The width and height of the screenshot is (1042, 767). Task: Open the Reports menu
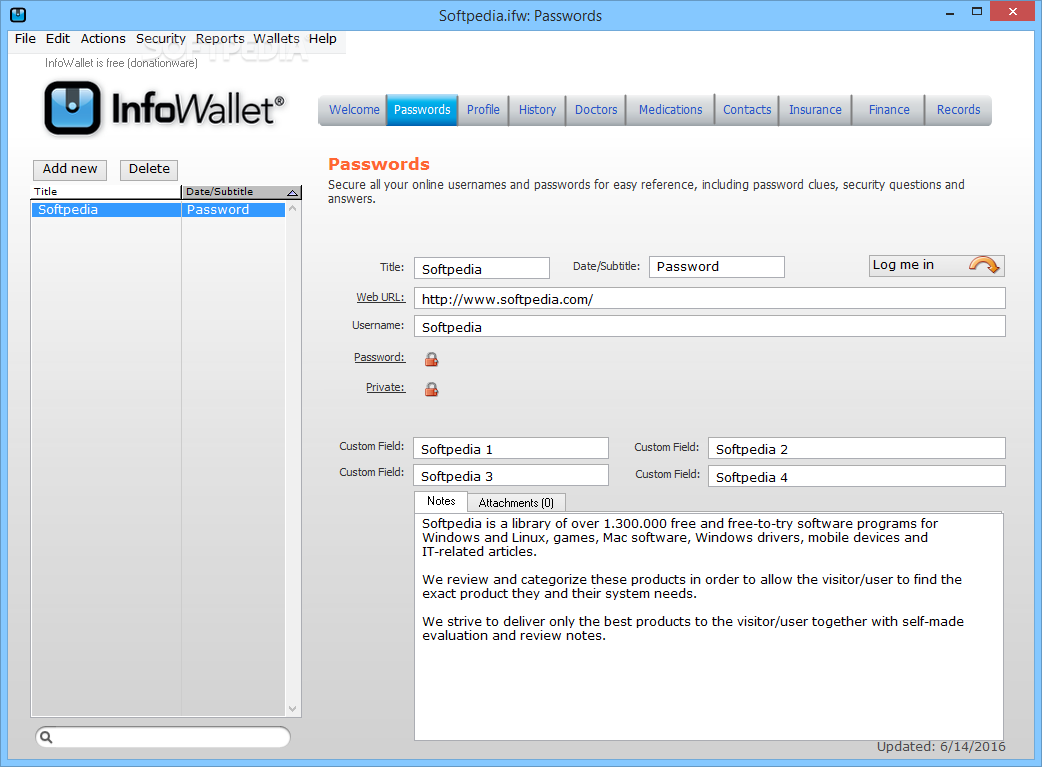(x=220, y=39)
